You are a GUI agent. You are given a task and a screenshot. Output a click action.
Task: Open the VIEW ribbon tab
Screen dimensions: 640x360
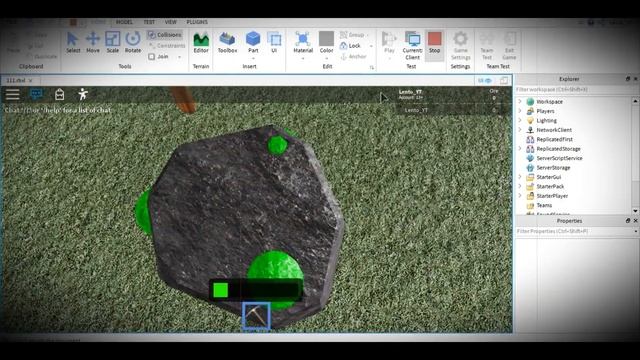tap(171, 22)
